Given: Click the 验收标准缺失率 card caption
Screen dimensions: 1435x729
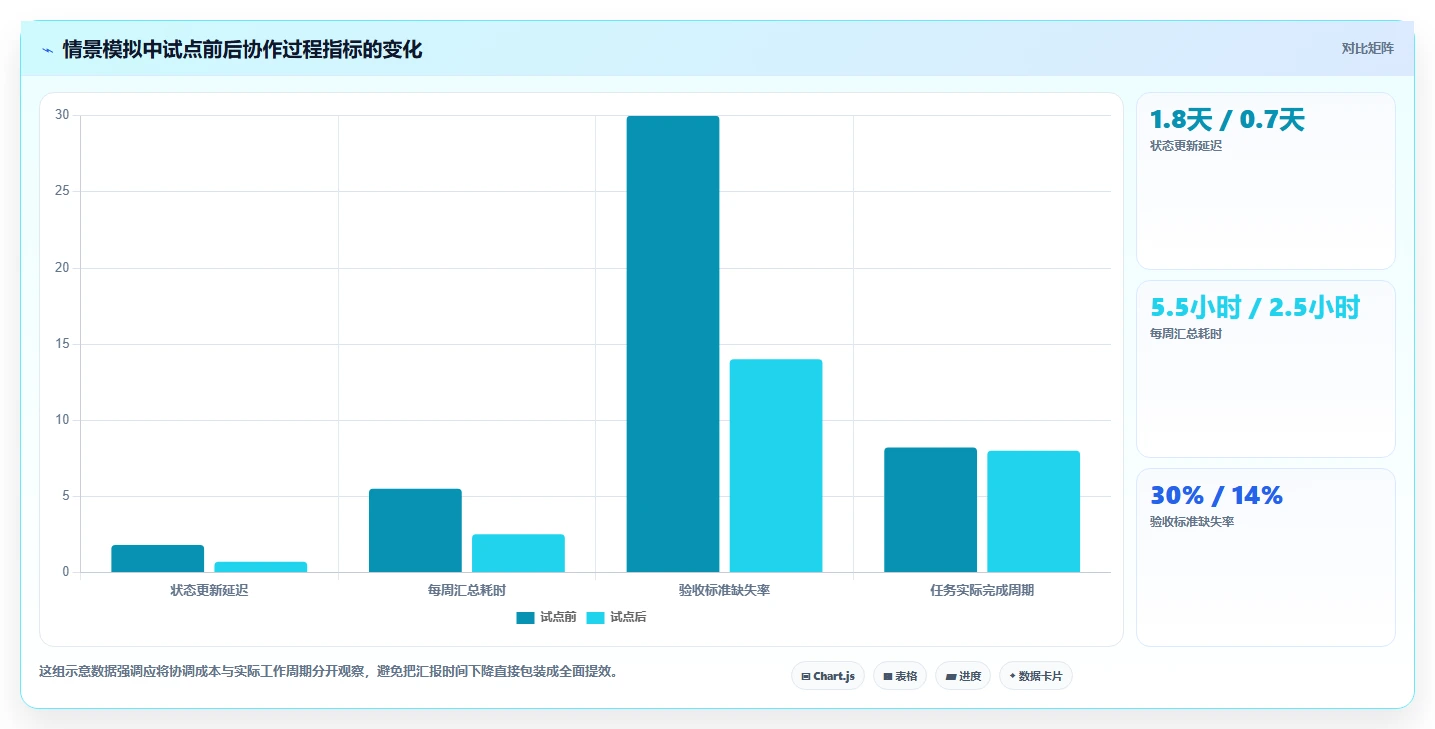Looking at the screenshot, I should point(1192,521).
